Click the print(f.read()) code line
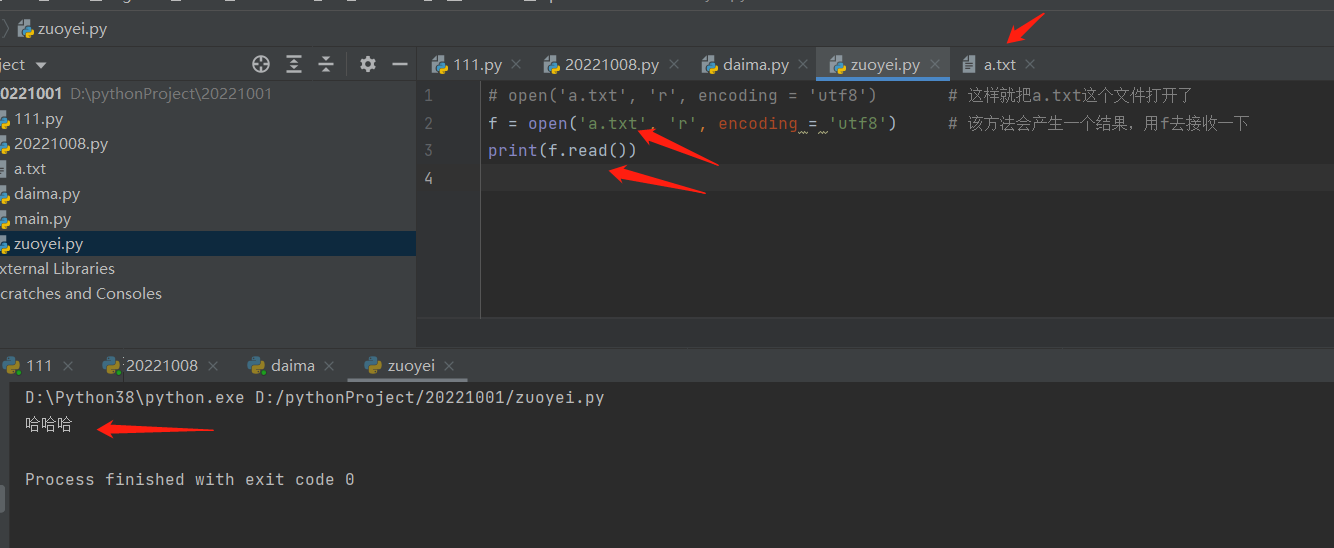 (x=562, y=150)
